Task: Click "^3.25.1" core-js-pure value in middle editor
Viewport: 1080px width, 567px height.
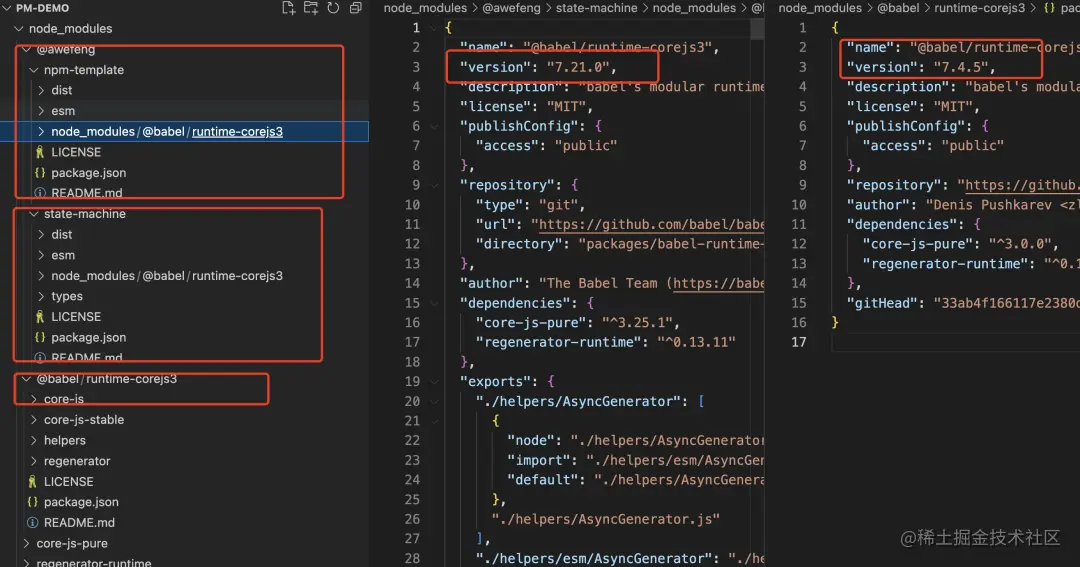Action: coord(637,322)
